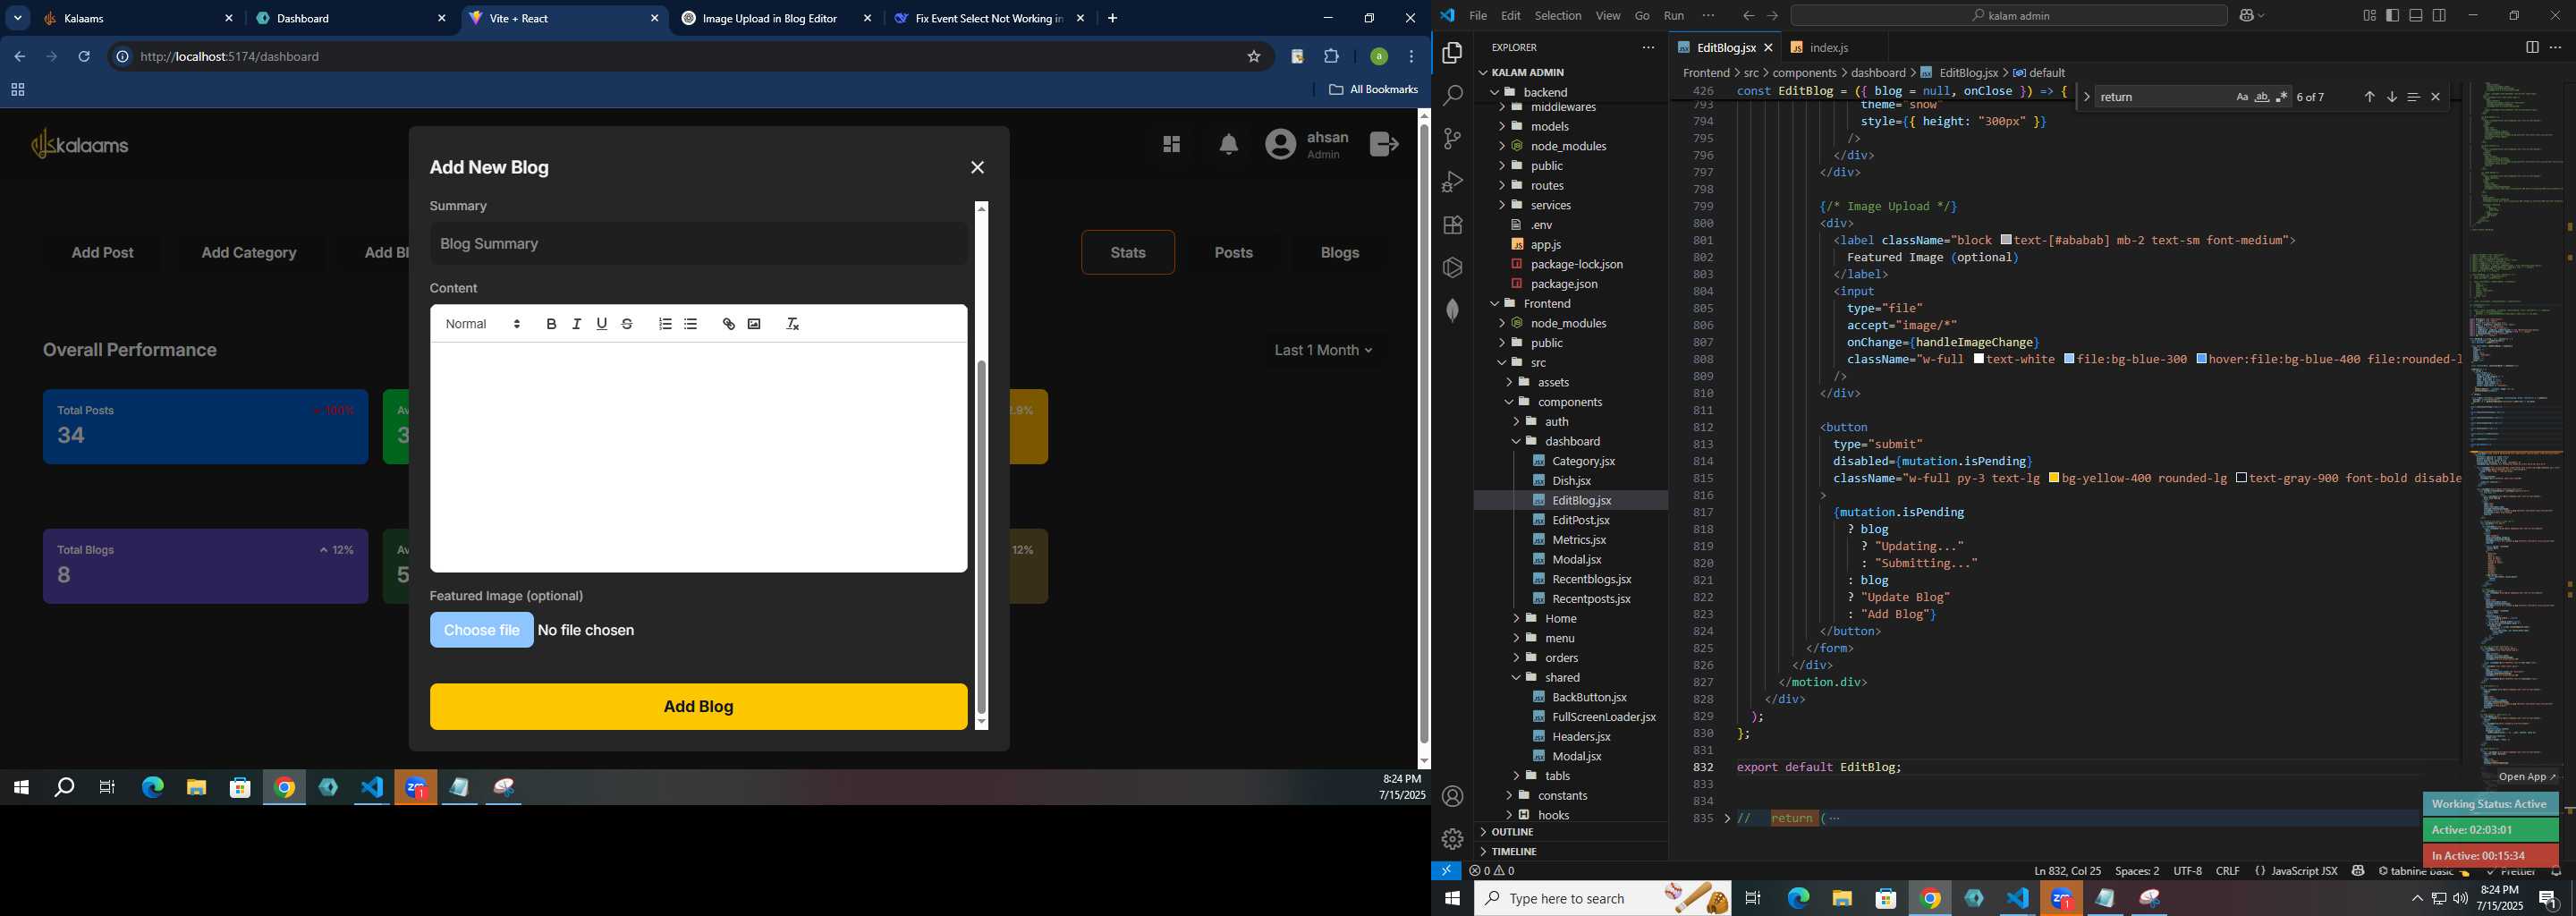Switch to the Kalaams browser tab
This screenshot has height=916, width=2576.
click(x=137, y=19)
